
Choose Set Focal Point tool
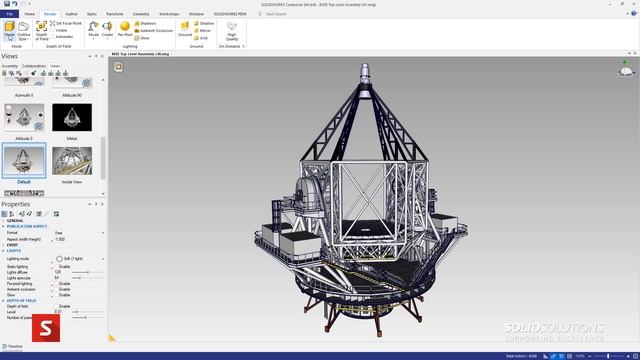66,23
